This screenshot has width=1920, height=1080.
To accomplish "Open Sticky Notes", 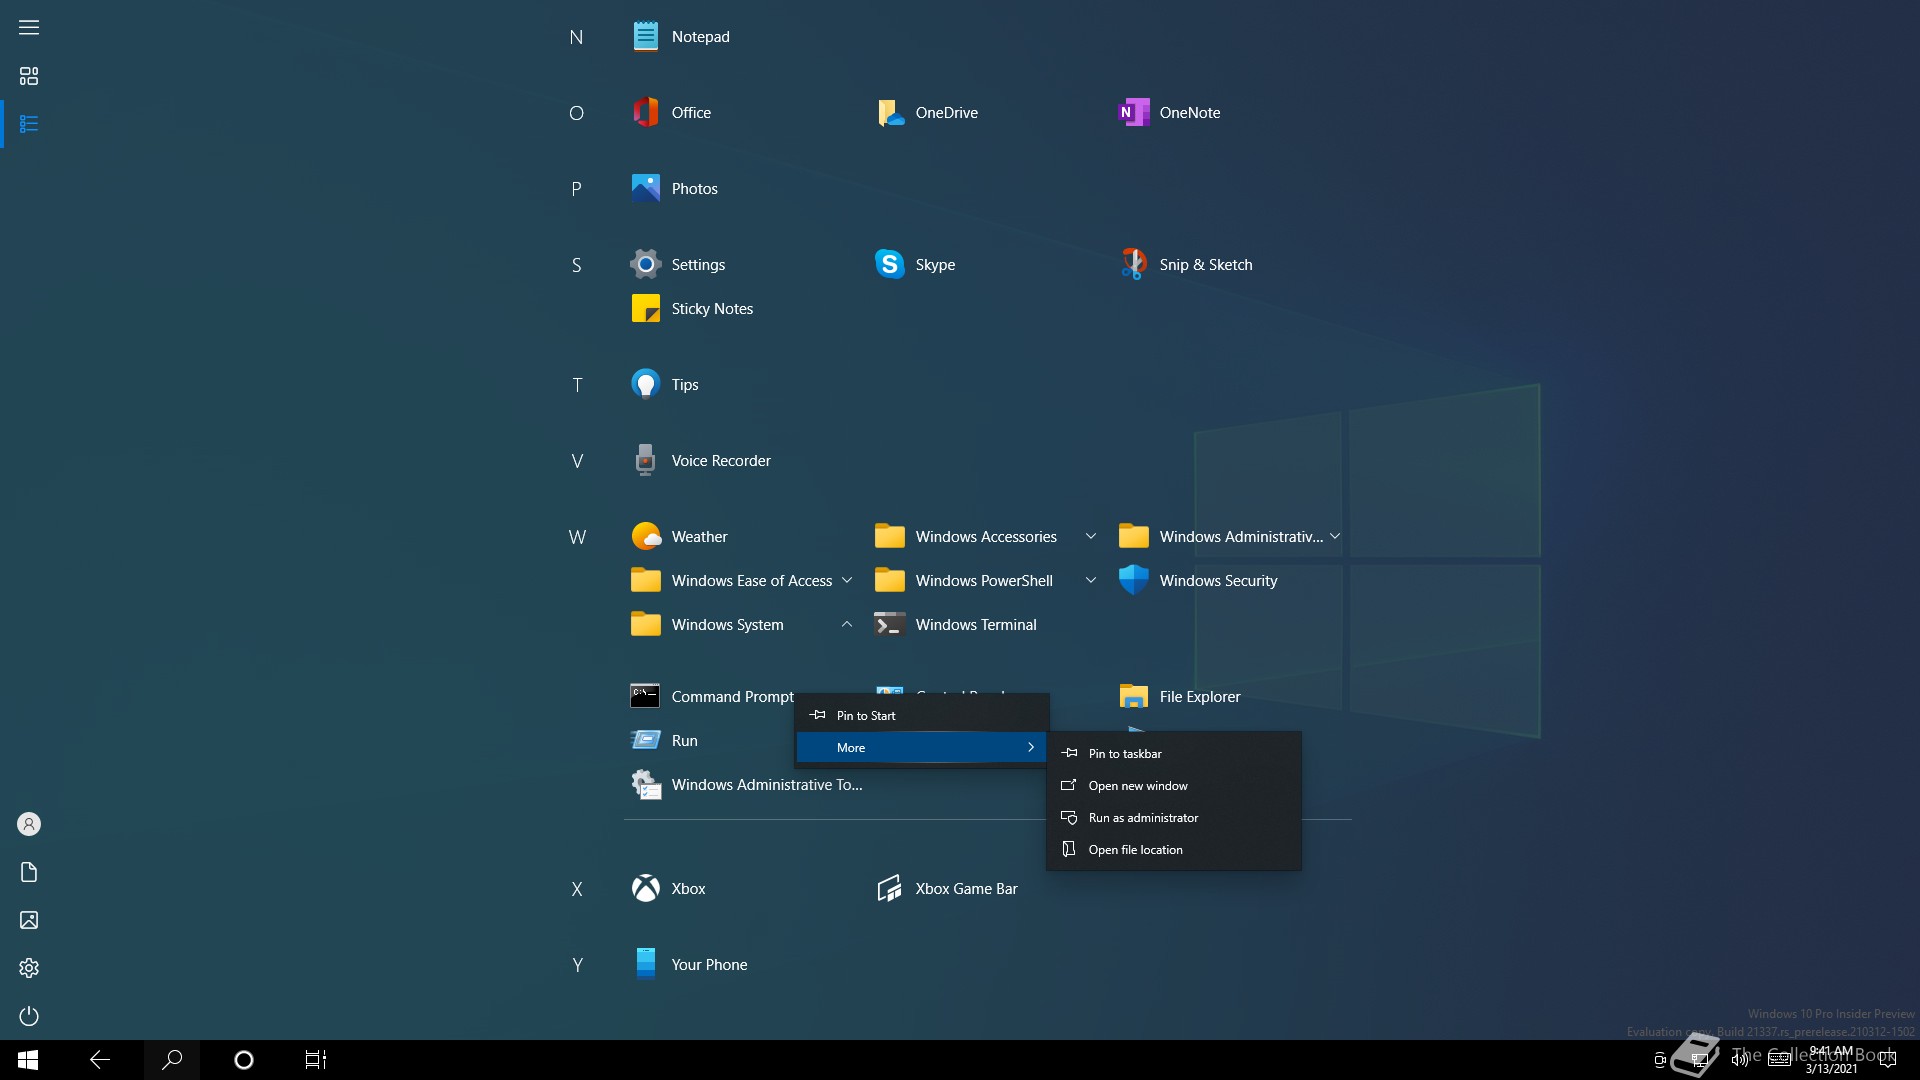I will coord(692,309).
